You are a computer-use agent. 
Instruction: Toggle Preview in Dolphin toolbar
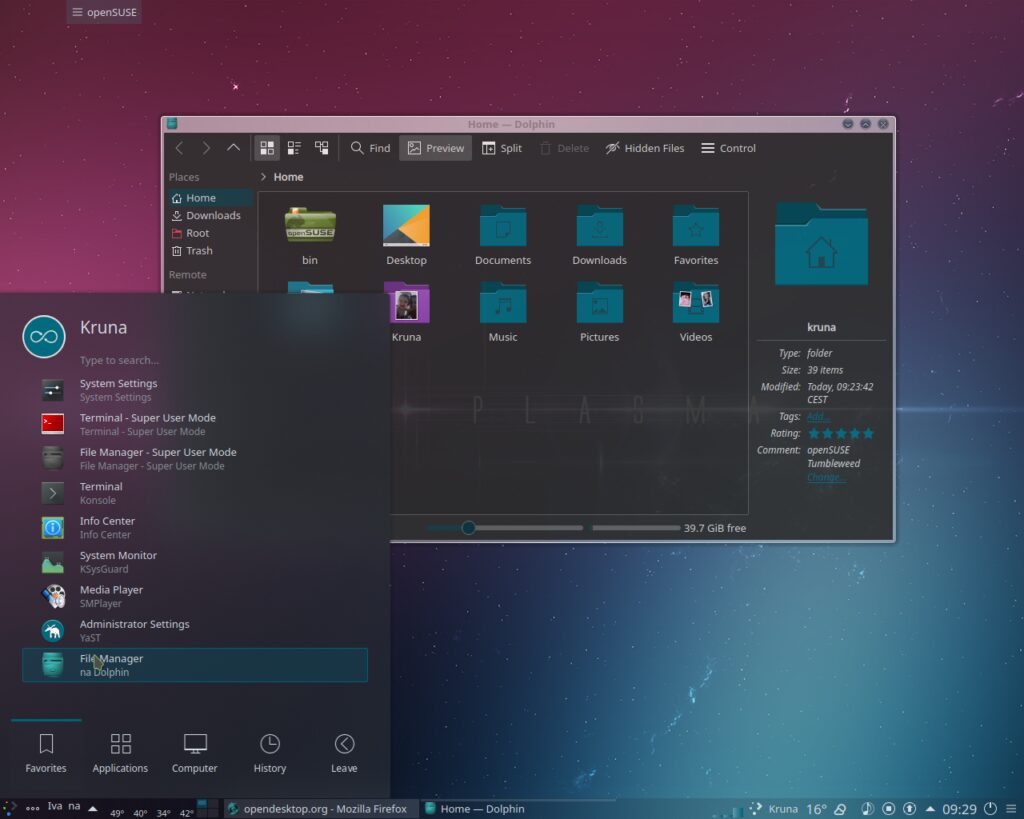[436, 148]
